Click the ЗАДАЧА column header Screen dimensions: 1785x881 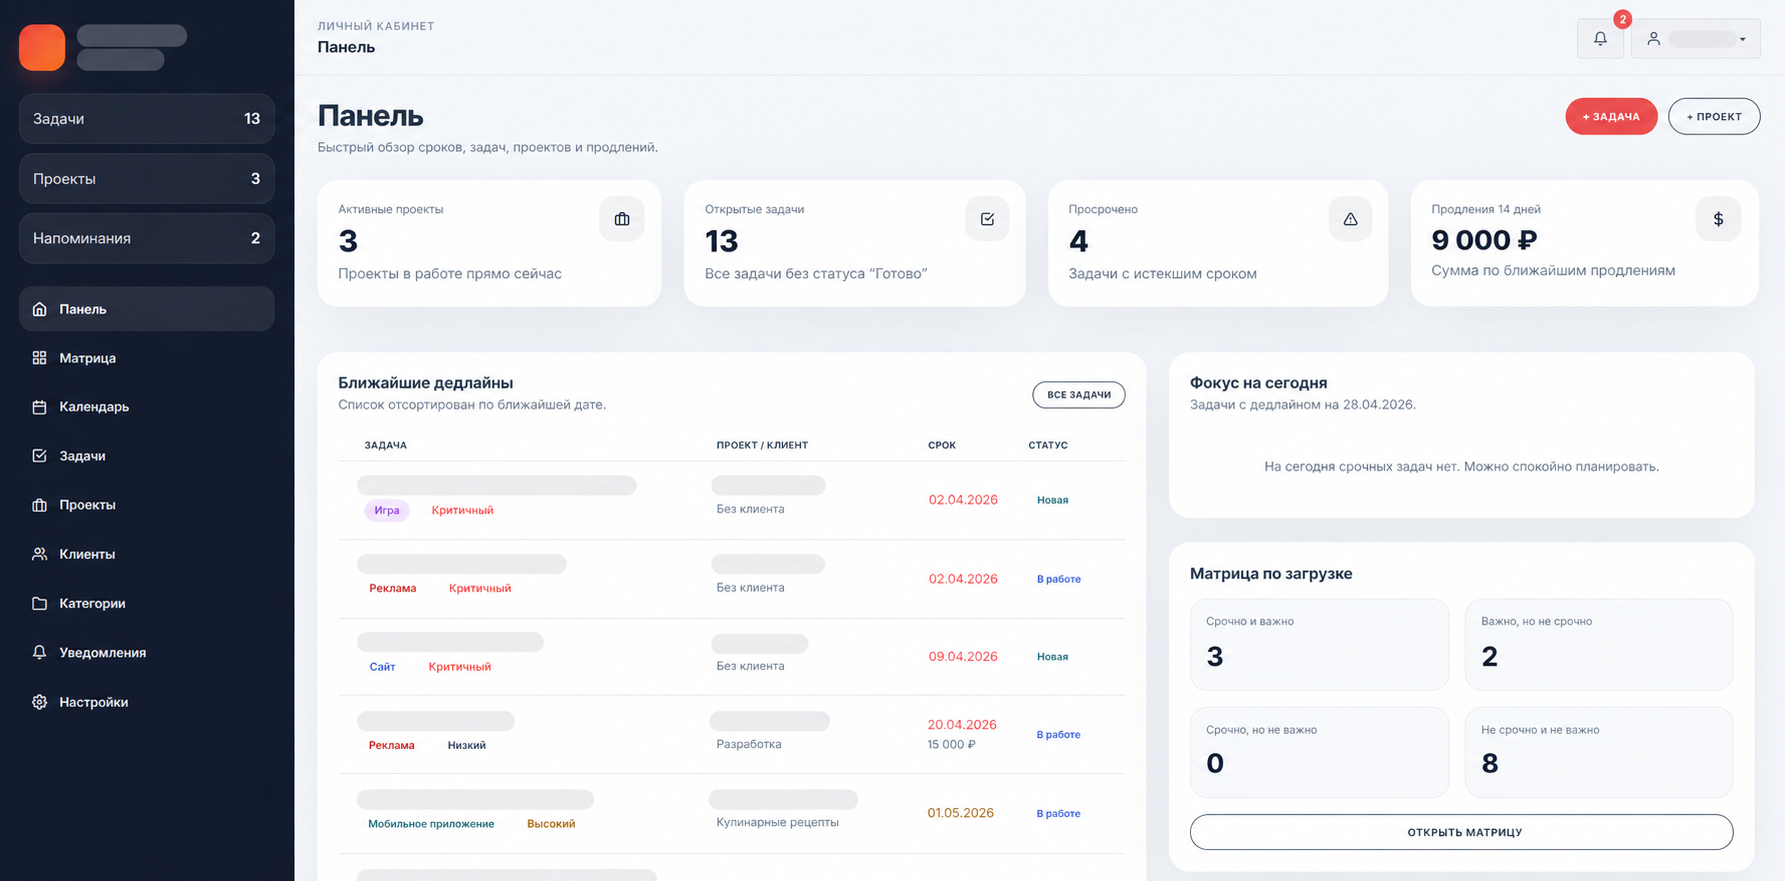click(386, 445)
